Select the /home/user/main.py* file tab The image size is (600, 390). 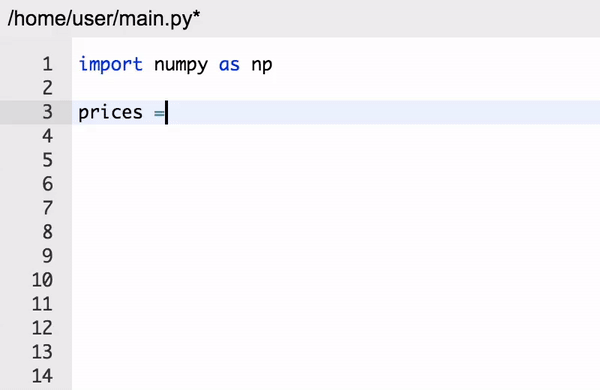104,18
